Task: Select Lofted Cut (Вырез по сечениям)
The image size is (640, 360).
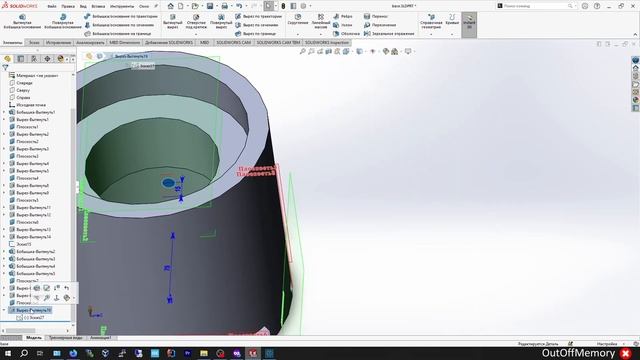Action: coord(257,25)
